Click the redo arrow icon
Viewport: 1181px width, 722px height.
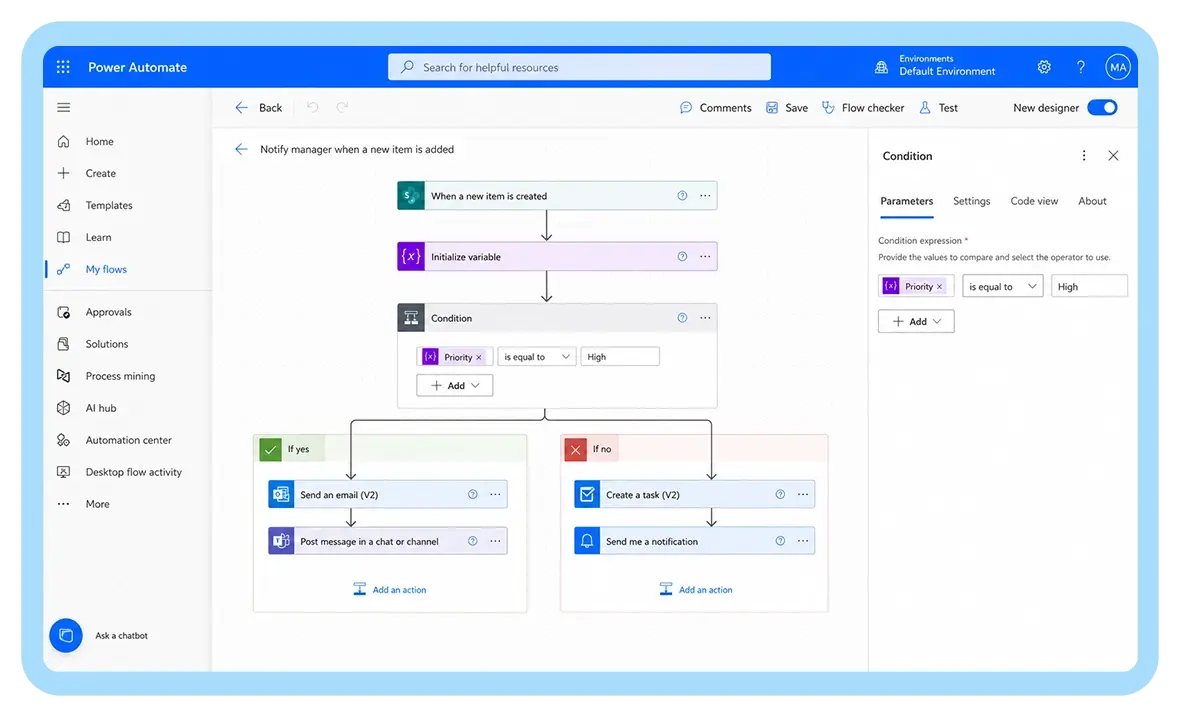342,108
